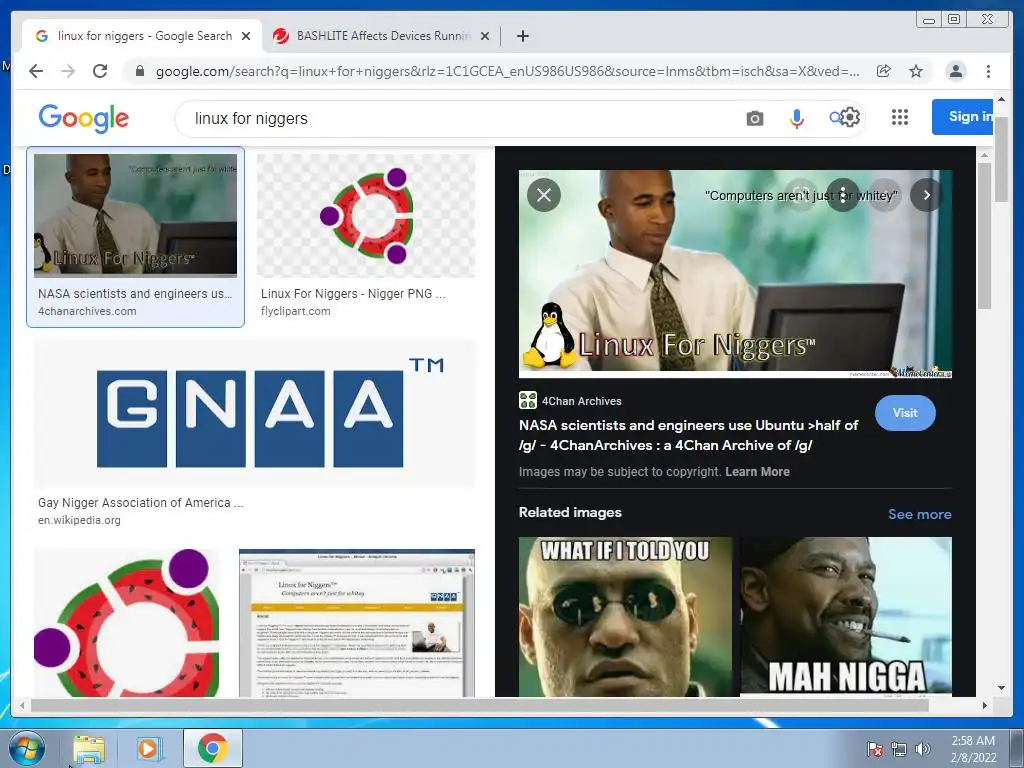Click the horizontal scrollbar right arrow
1024x768 pixels.
(984, 705)
